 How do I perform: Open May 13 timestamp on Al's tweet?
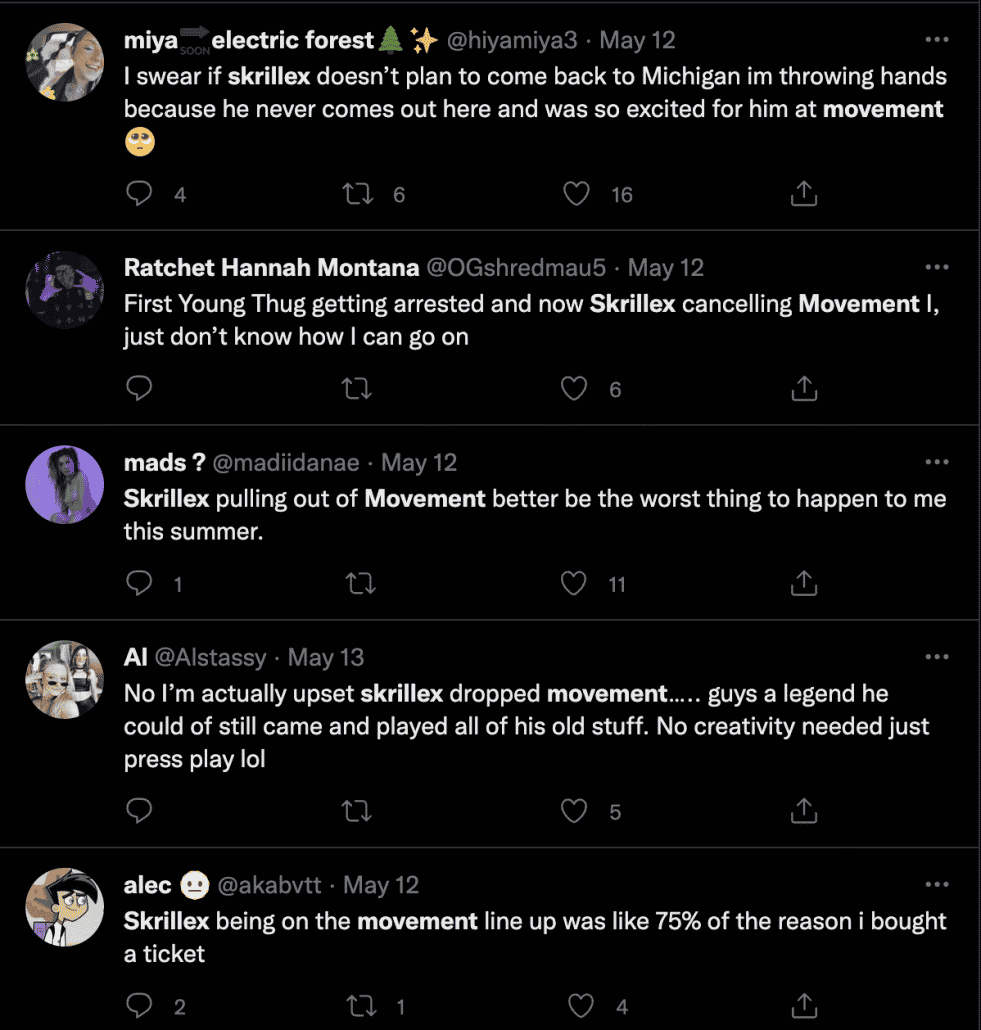coord(325,657)
